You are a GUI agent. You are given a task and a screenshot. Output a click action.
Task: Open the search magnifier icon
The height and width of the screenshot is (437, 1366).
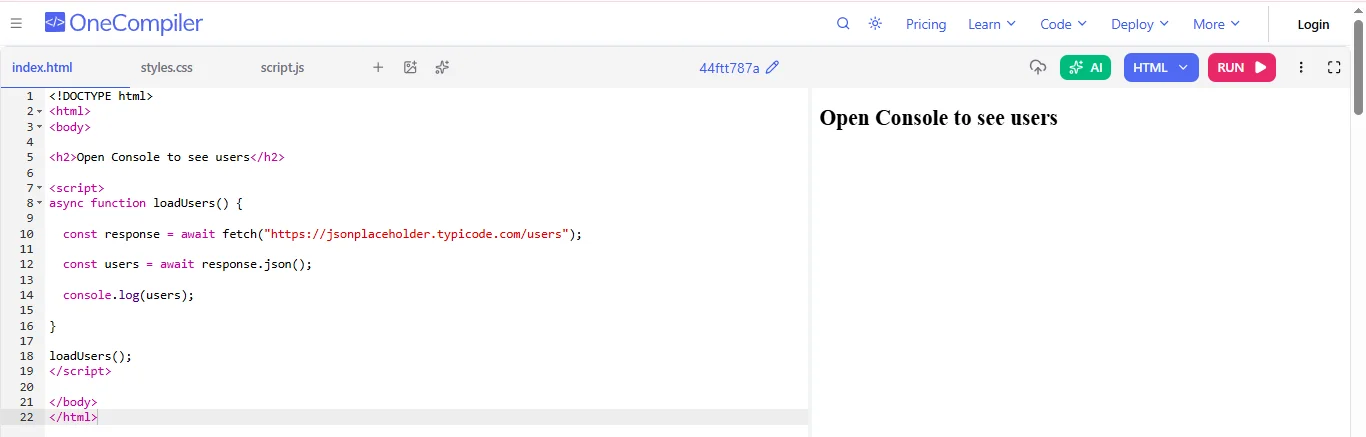pyautogui.click(x=843, y=24)
